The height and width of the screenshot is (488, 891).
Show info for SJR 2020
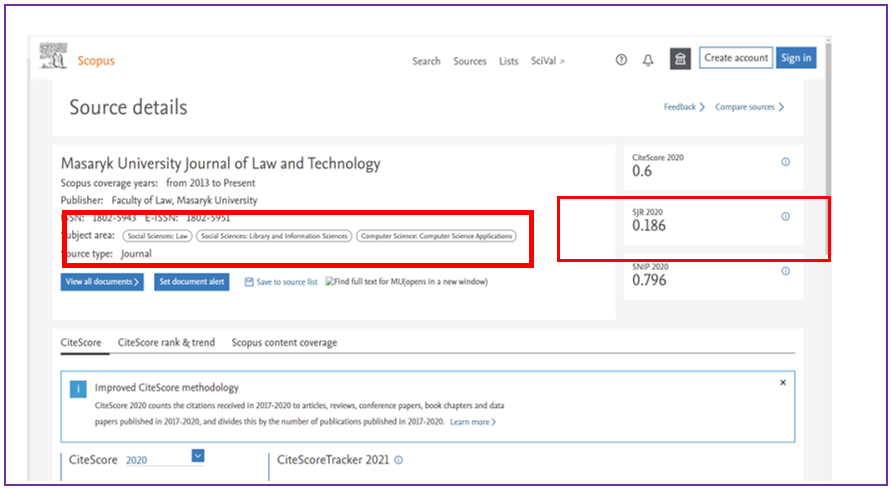coord(785,216)
